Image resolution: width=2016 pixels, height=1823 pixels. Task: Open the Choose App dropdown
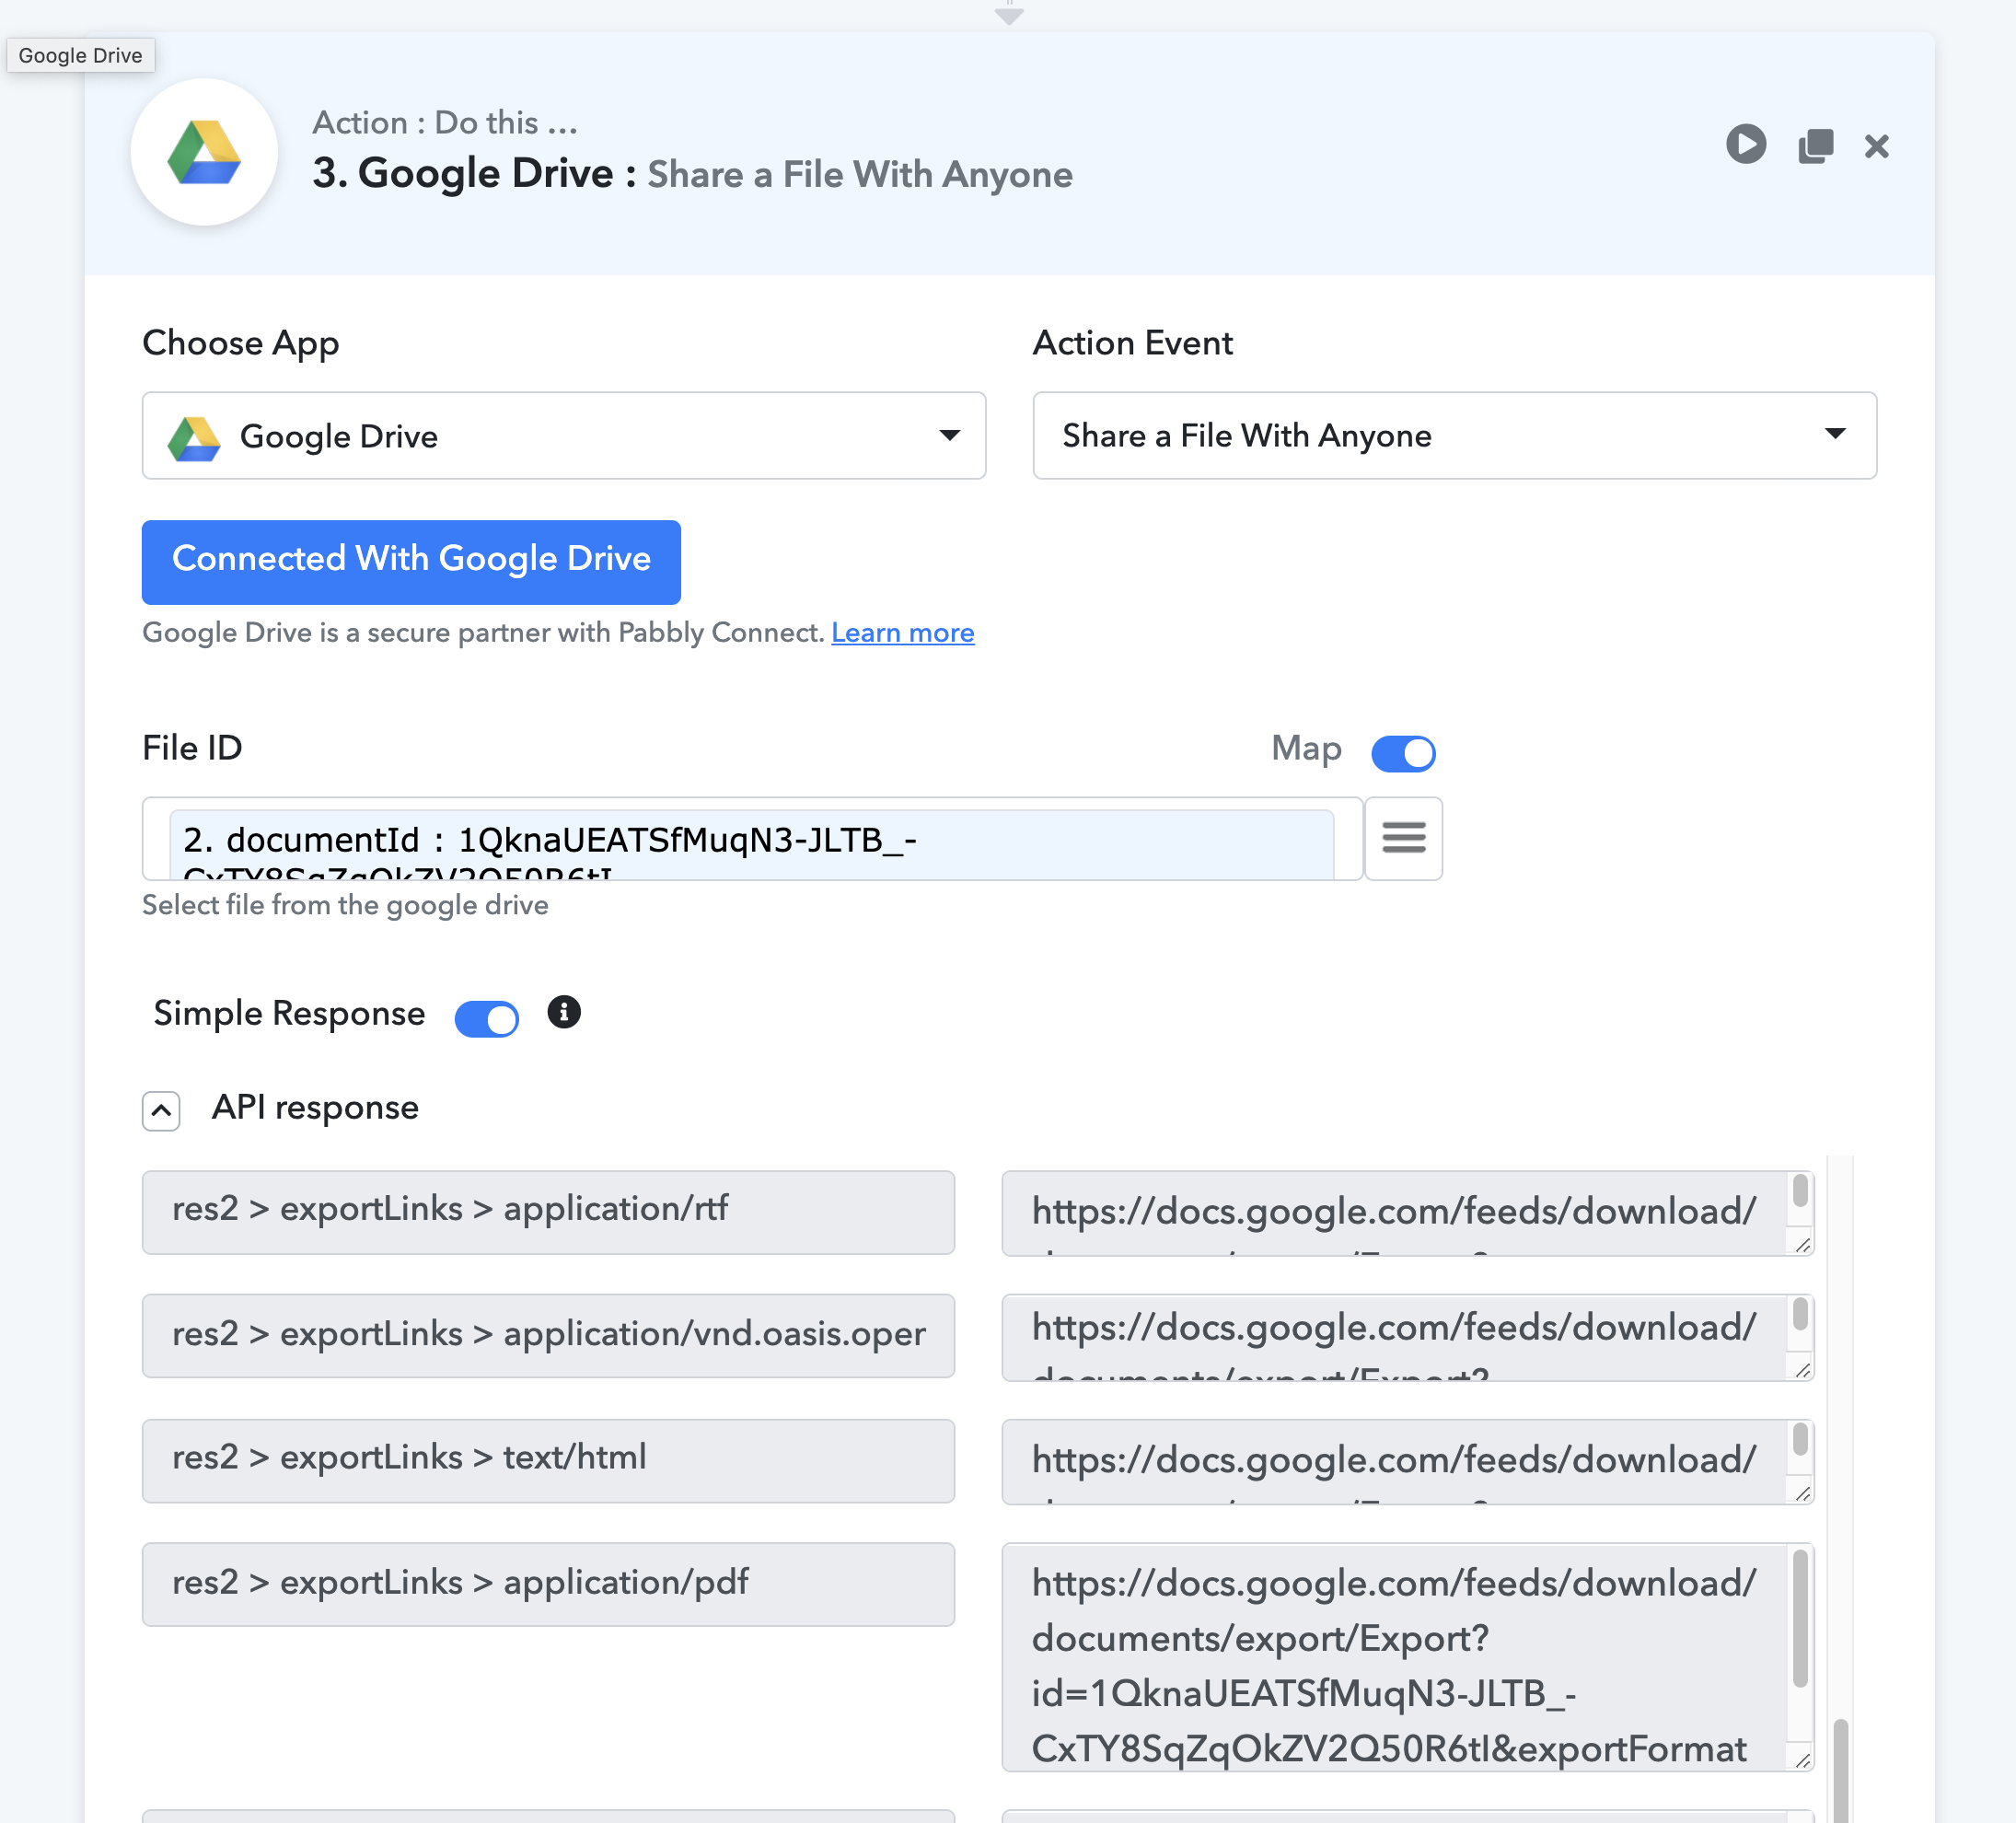tap(564, 435)
